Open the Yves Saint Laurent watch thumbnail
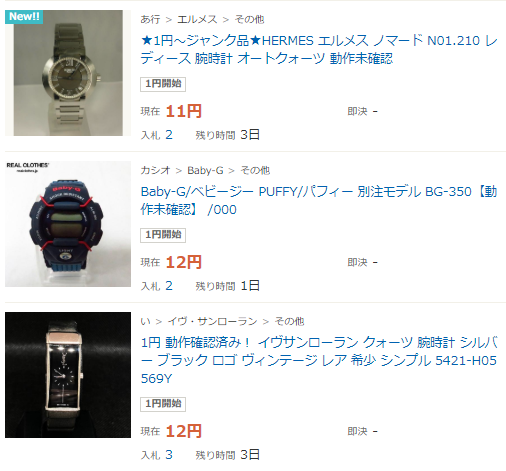The image size is (506, 471). tap(68, 375)
